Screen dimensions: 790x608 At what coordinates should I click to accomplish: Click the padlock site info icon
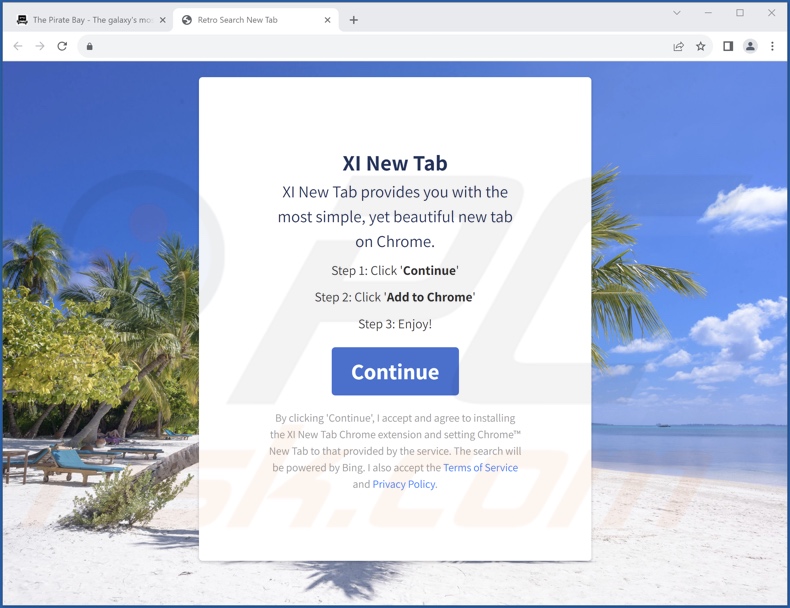coord(90,46)
